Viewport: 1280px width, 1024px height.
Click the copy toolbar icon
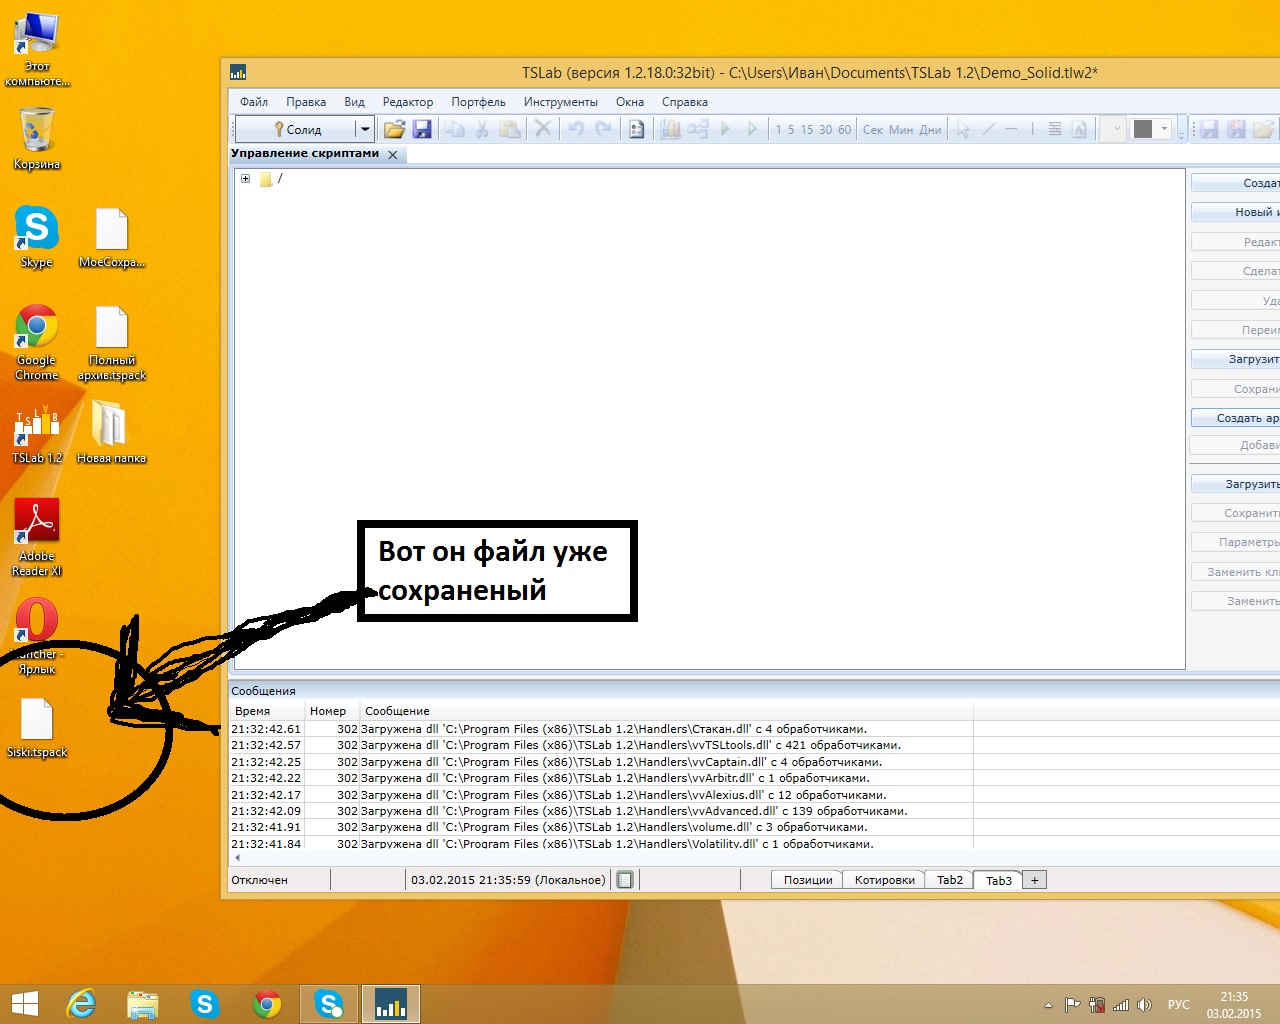click(455, 129)
